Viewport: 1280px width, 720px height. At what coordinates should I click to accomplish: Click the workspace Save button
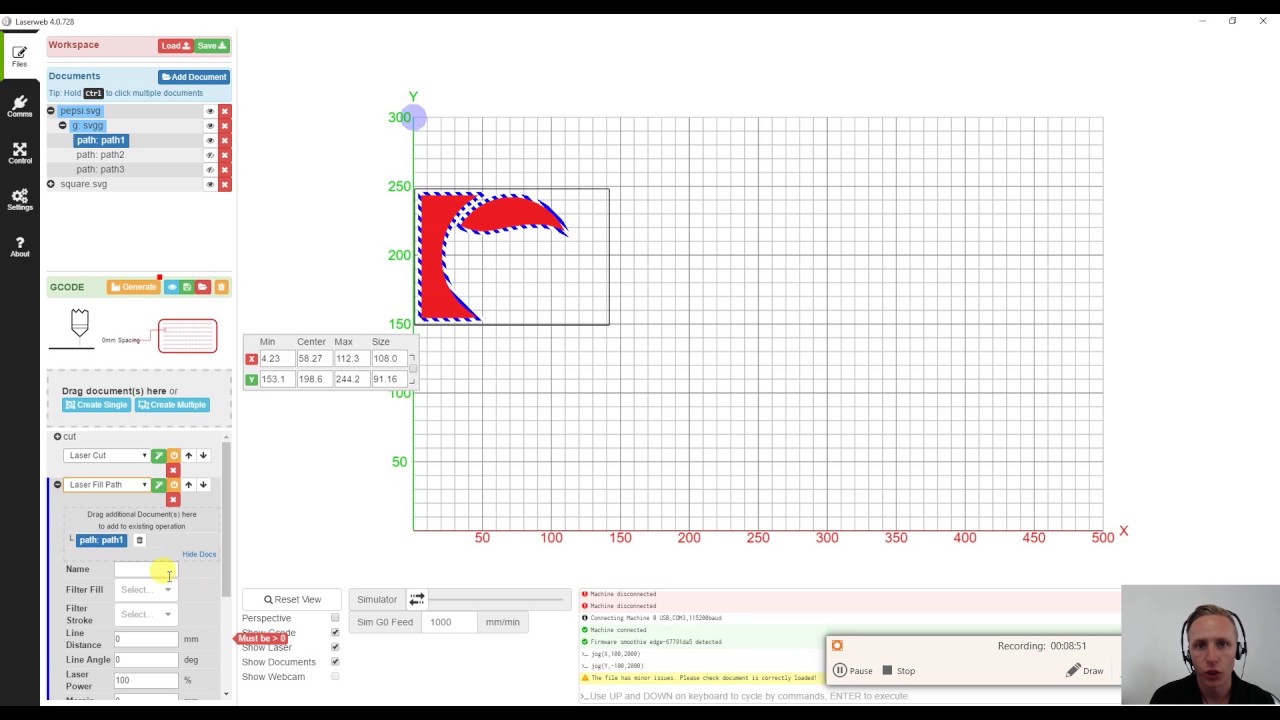212,46
